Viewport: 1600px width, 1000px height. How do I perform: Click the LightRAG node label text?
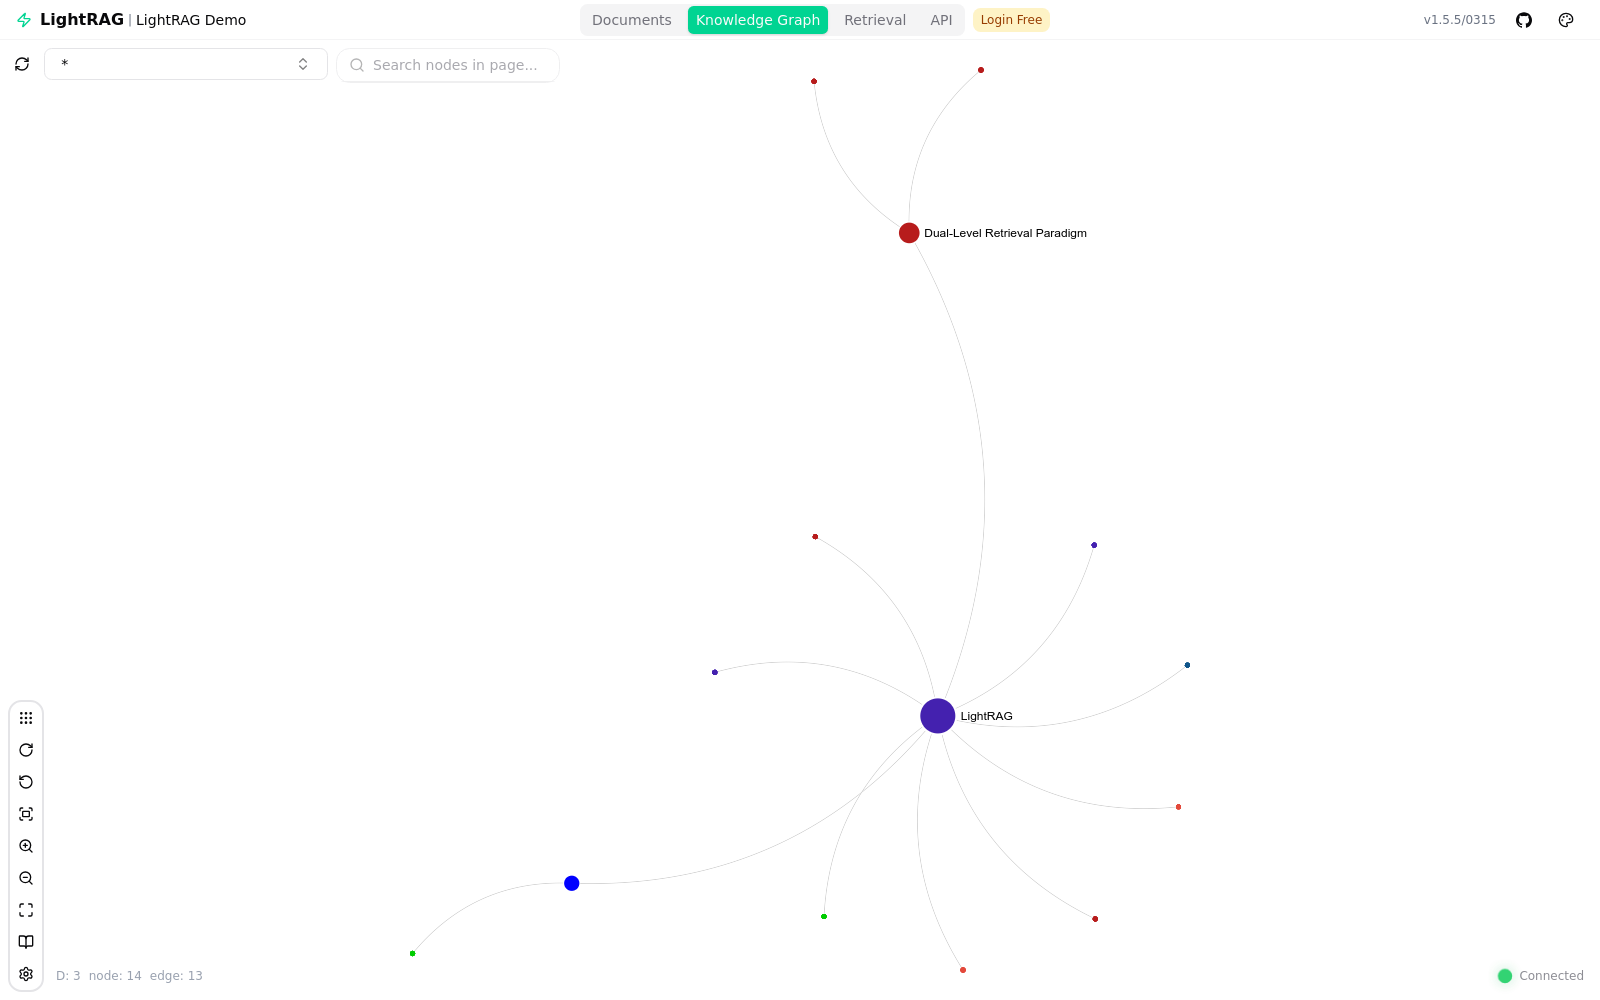(x=986, y=716)
